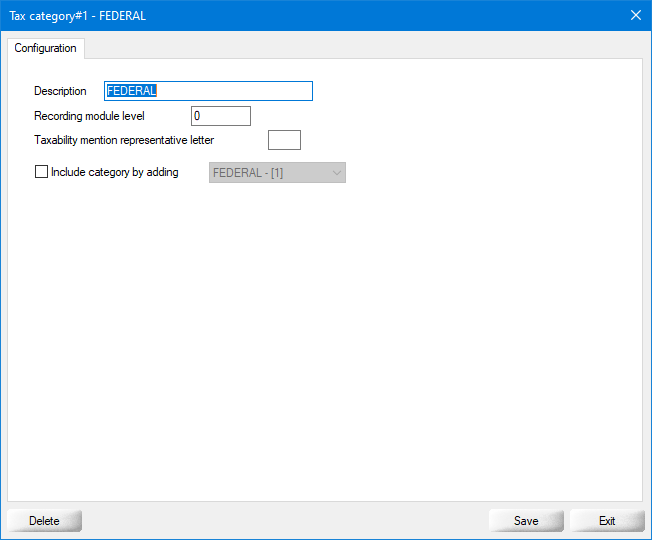Image resolution: width=652 pixels, height=540 pixels.
Task: Click the Description label
Action: pyautogui.click(x=60, y=91)
